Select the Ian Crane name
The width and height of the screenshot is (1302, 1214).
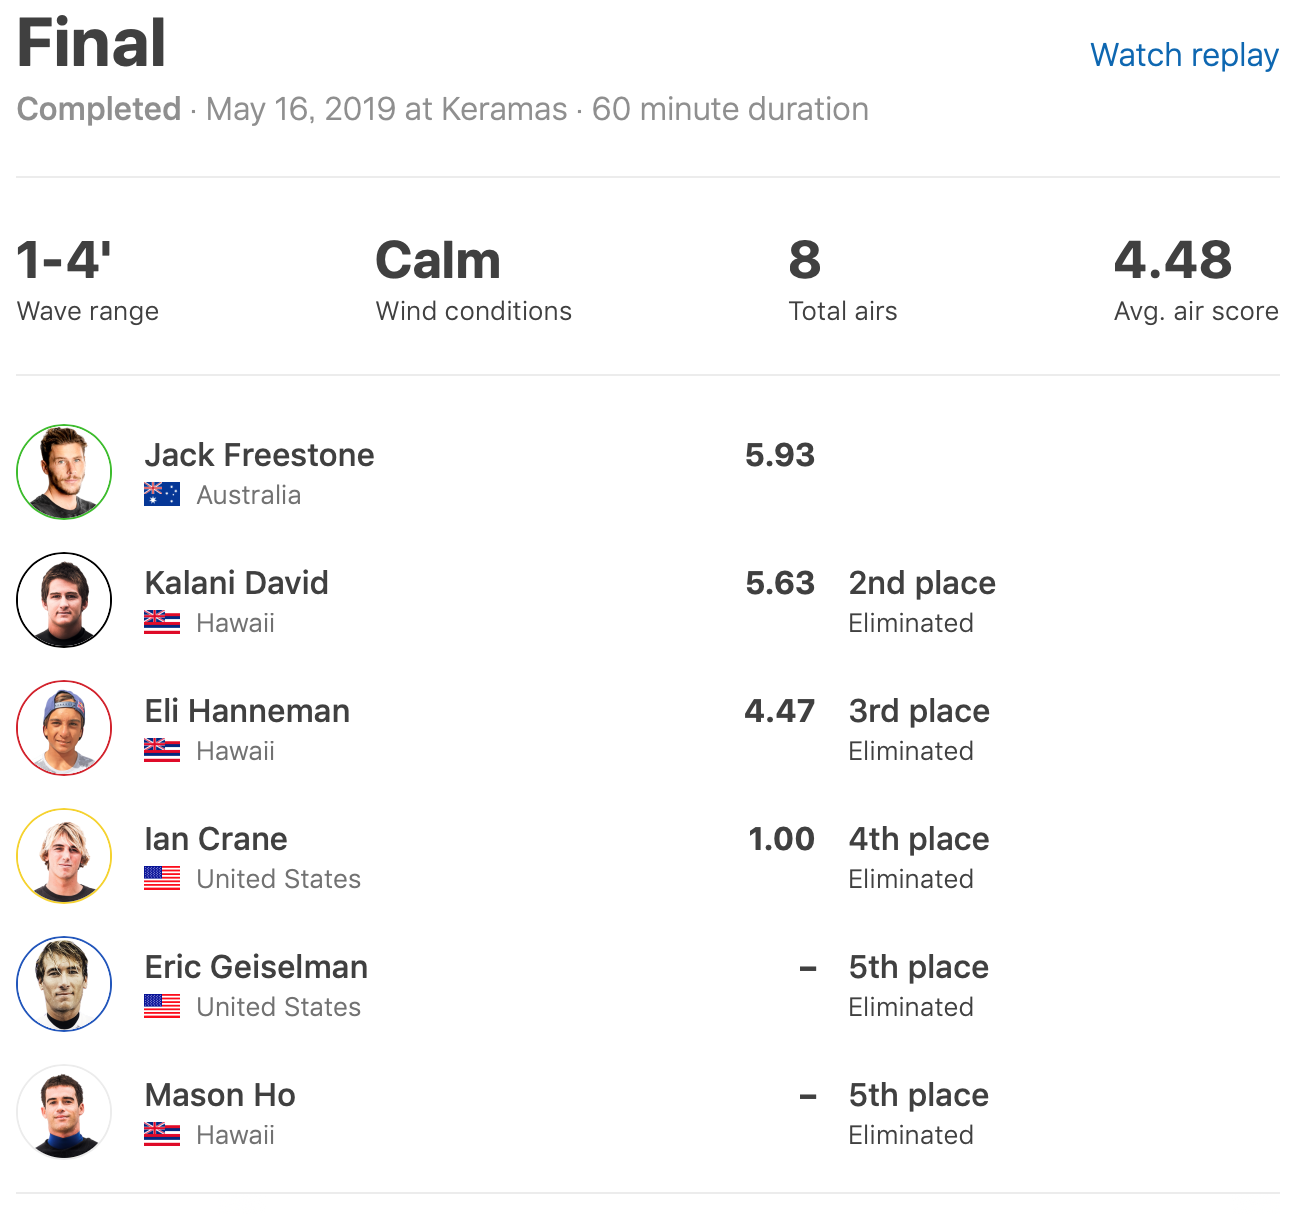click(216, 839)
